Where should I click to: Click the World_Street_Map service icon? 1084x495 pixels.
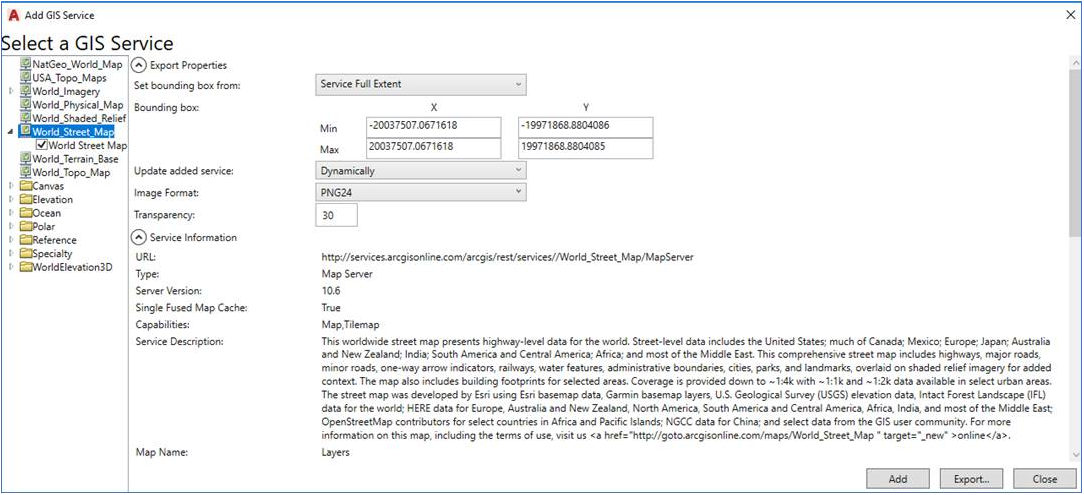(x=26, y=131)
